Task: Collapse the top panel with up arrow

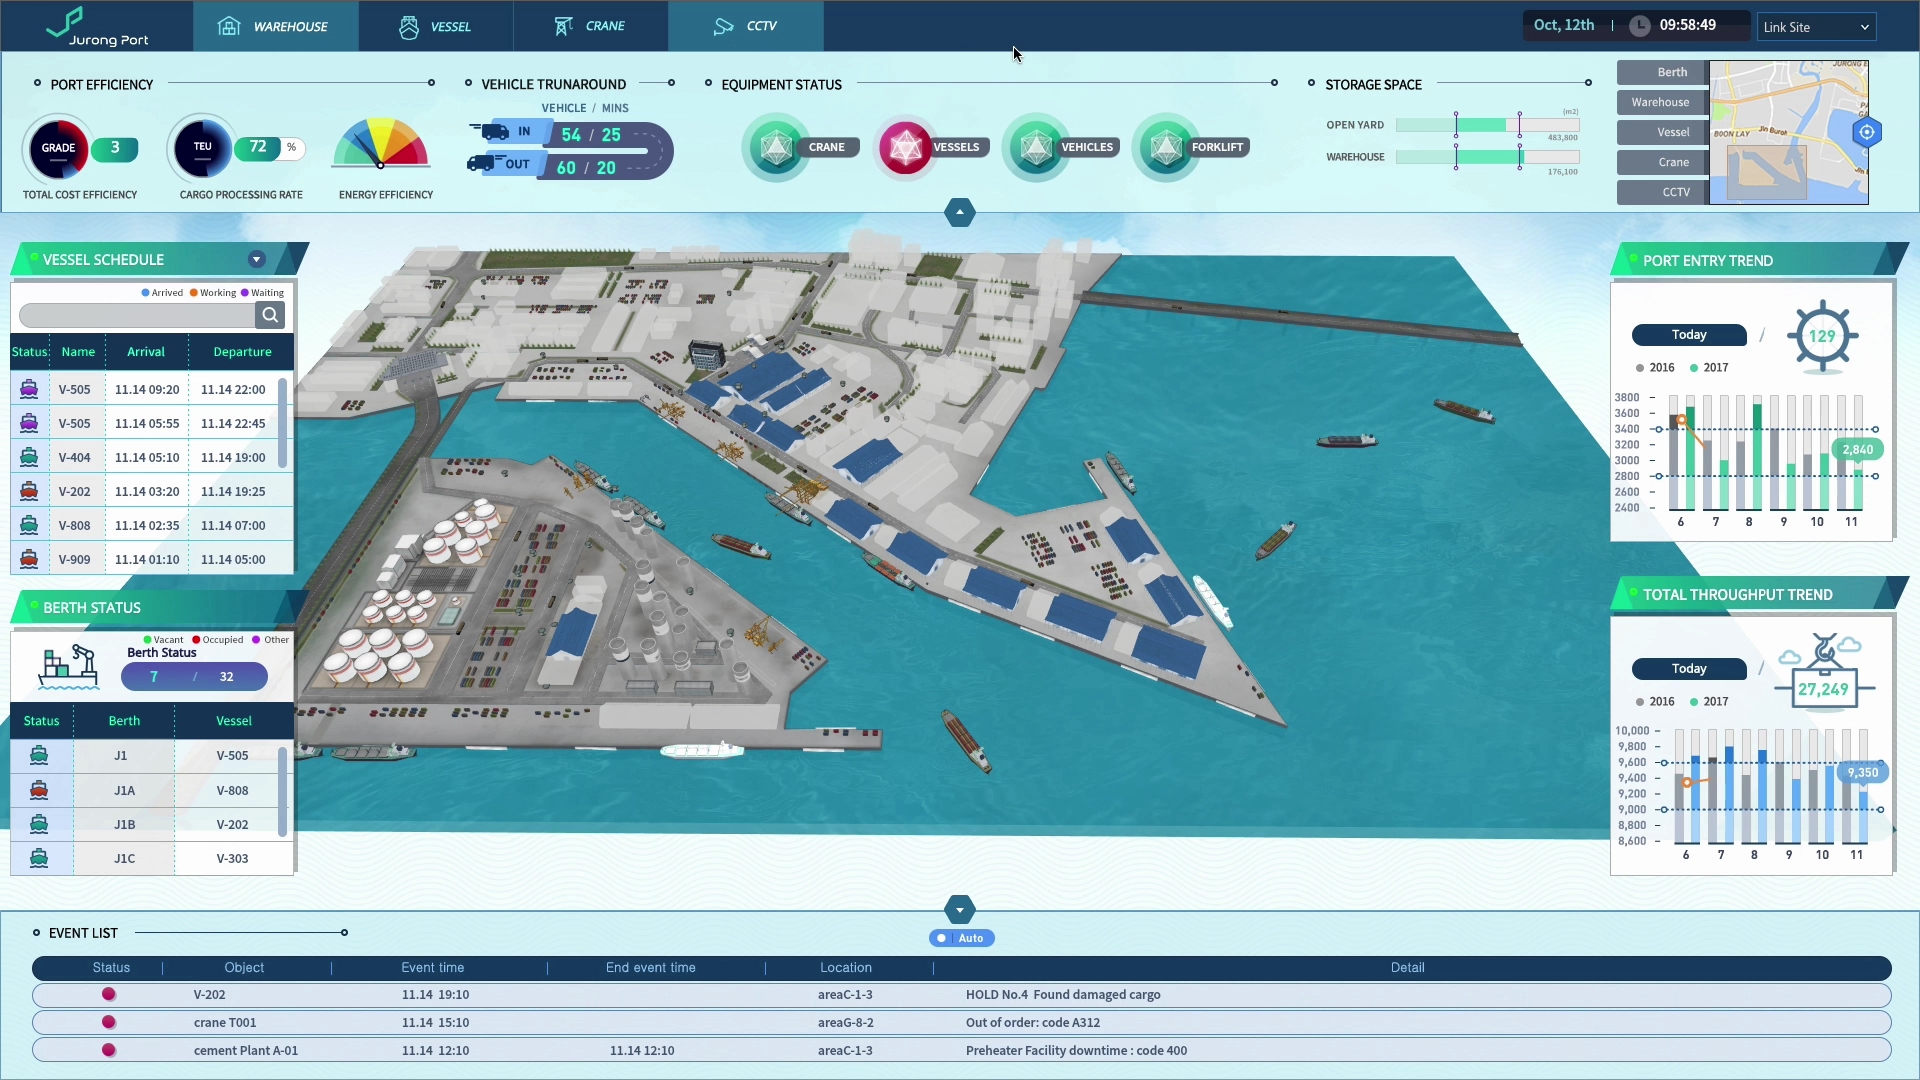Action: click(x=959, y=212)
